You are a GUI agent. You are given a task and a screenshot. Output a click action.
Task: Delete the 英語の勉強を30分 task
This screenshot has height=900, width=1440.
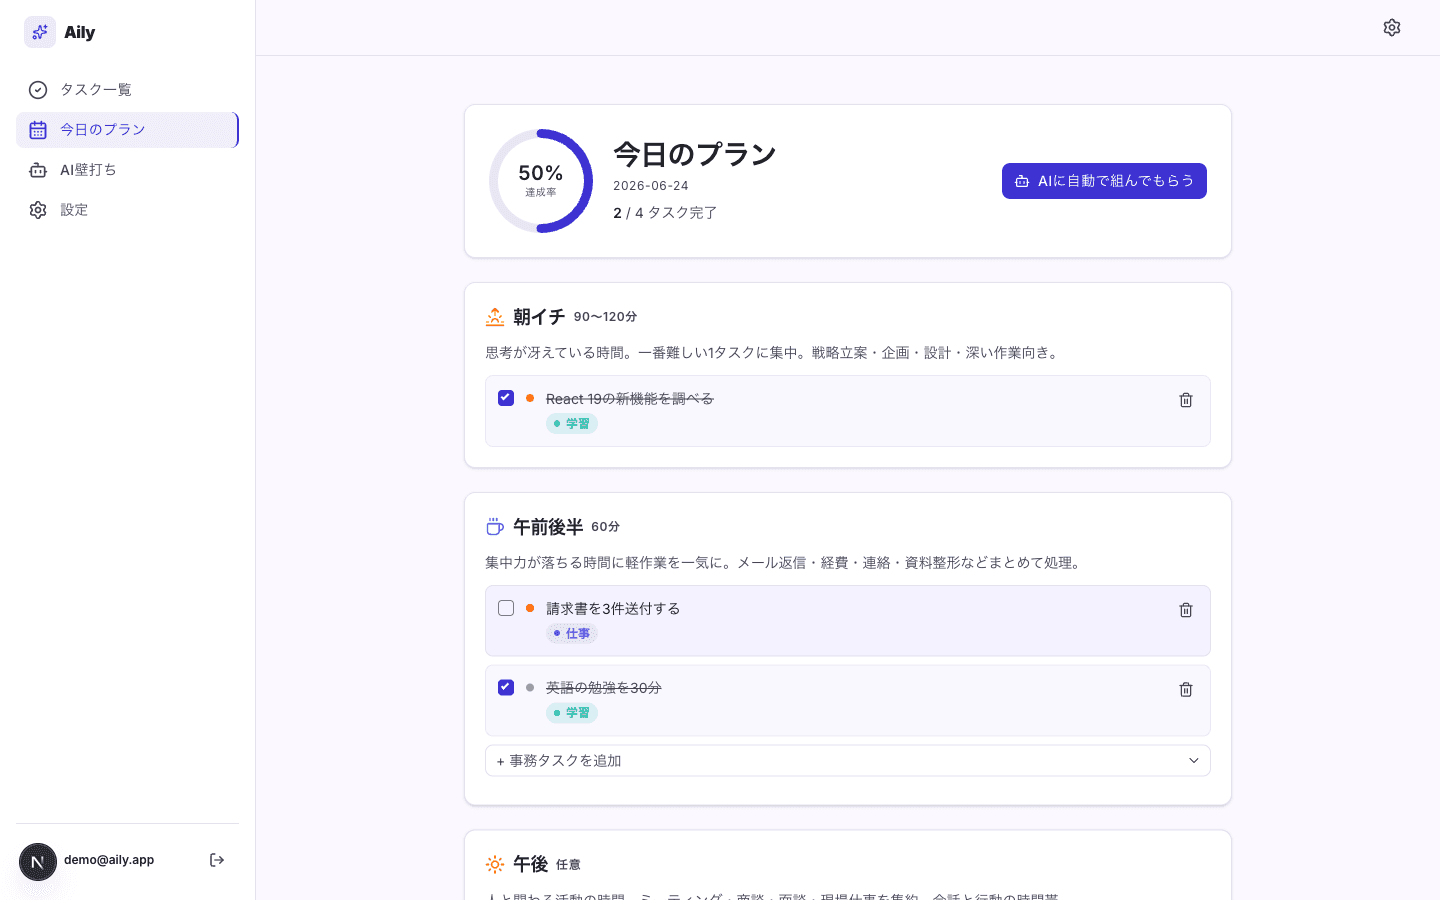(1186, 690)
